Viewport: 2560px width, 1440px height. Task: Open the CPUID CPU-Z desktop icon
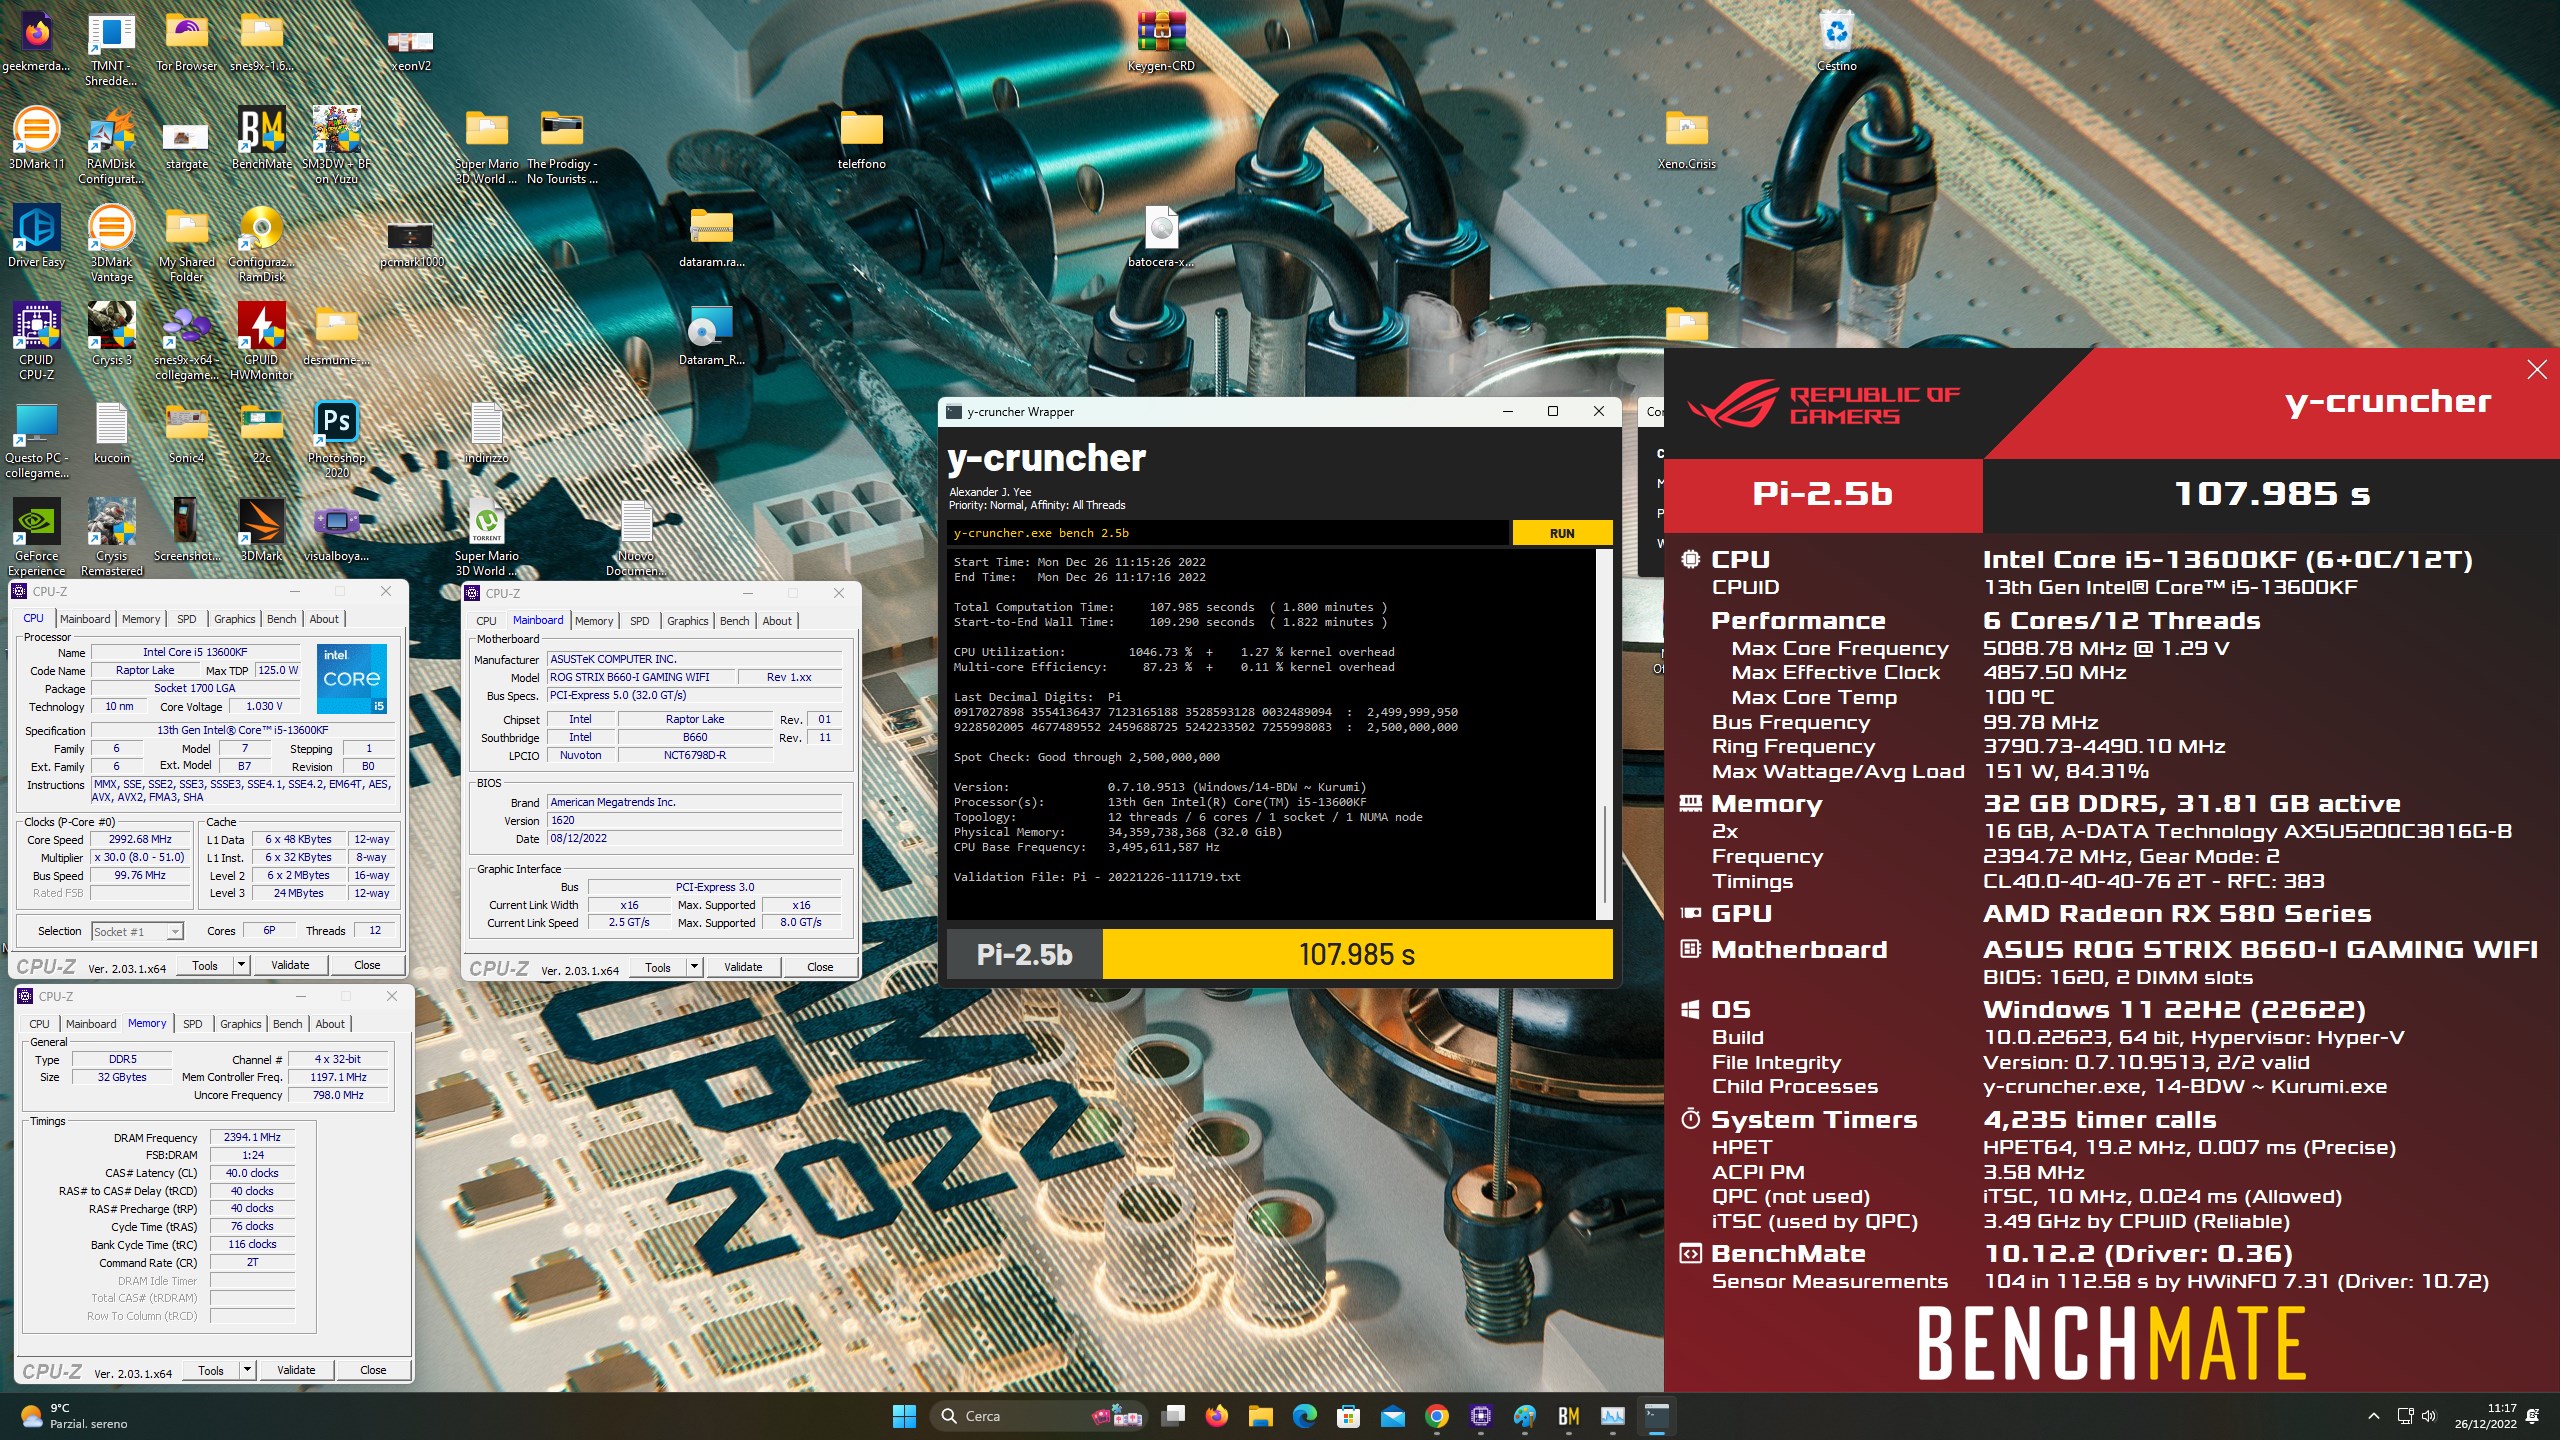click(36, 342)
